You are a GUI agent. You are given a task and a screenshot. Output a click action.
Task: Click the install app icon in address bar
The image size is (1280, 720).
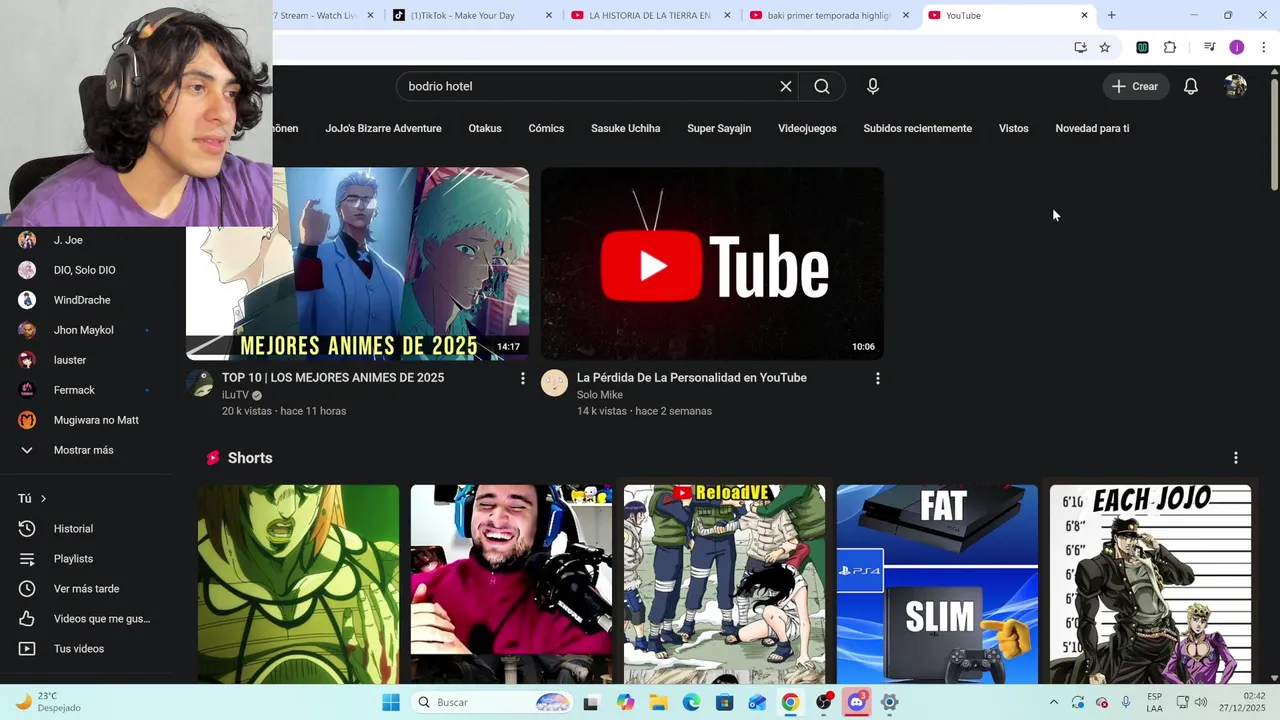1080,47
